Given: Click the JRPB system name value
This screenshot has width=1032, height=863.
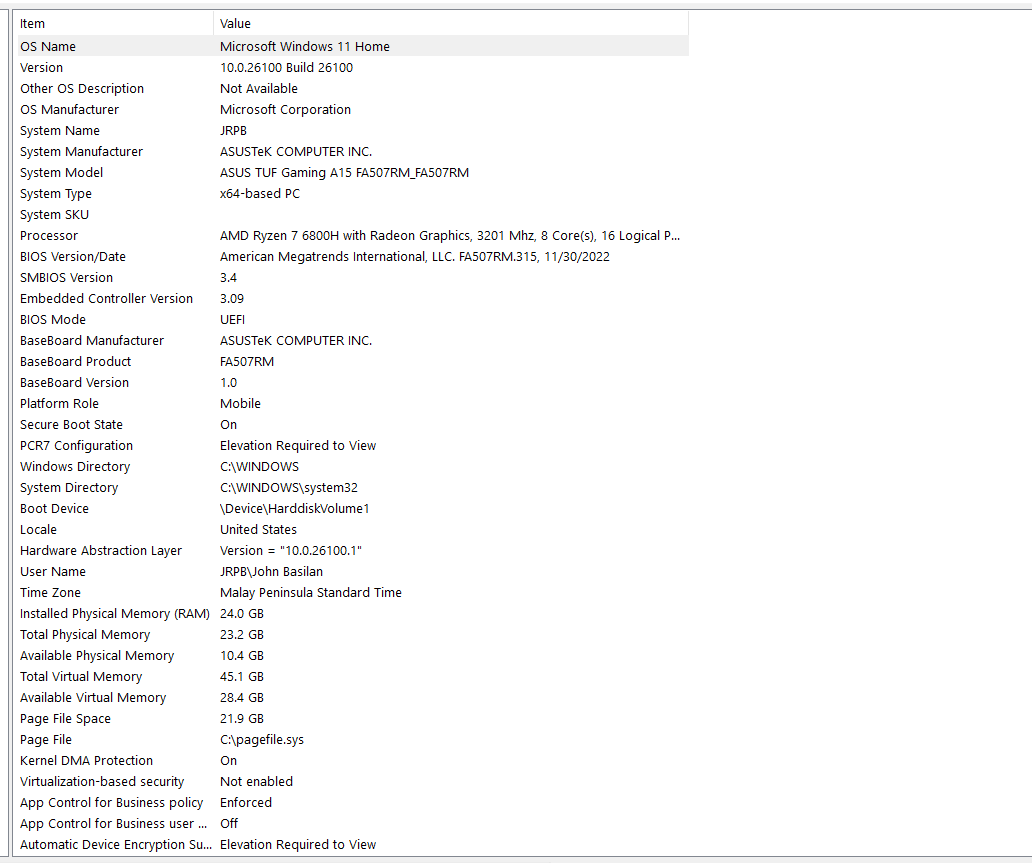Looking at the screenshot, I should tap(233, 130).
